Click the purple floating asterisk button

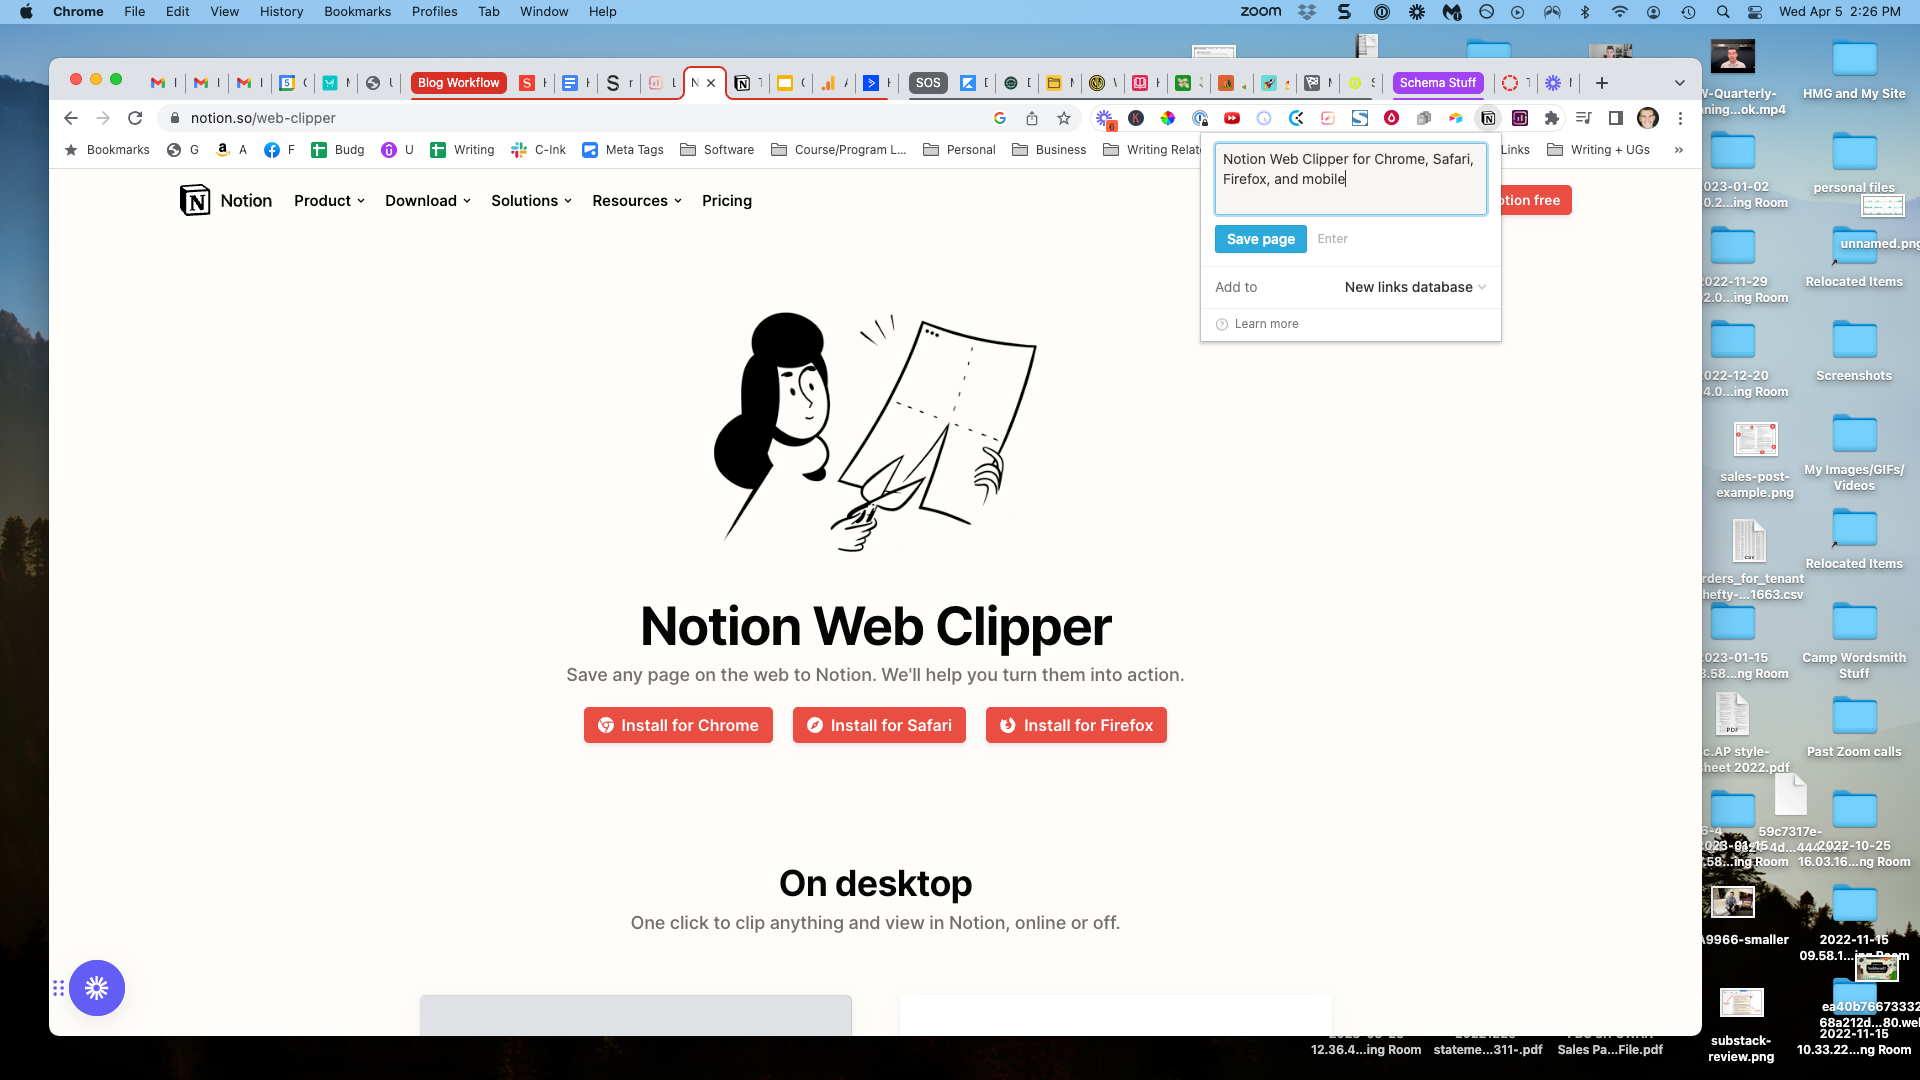tap(97, 988)
